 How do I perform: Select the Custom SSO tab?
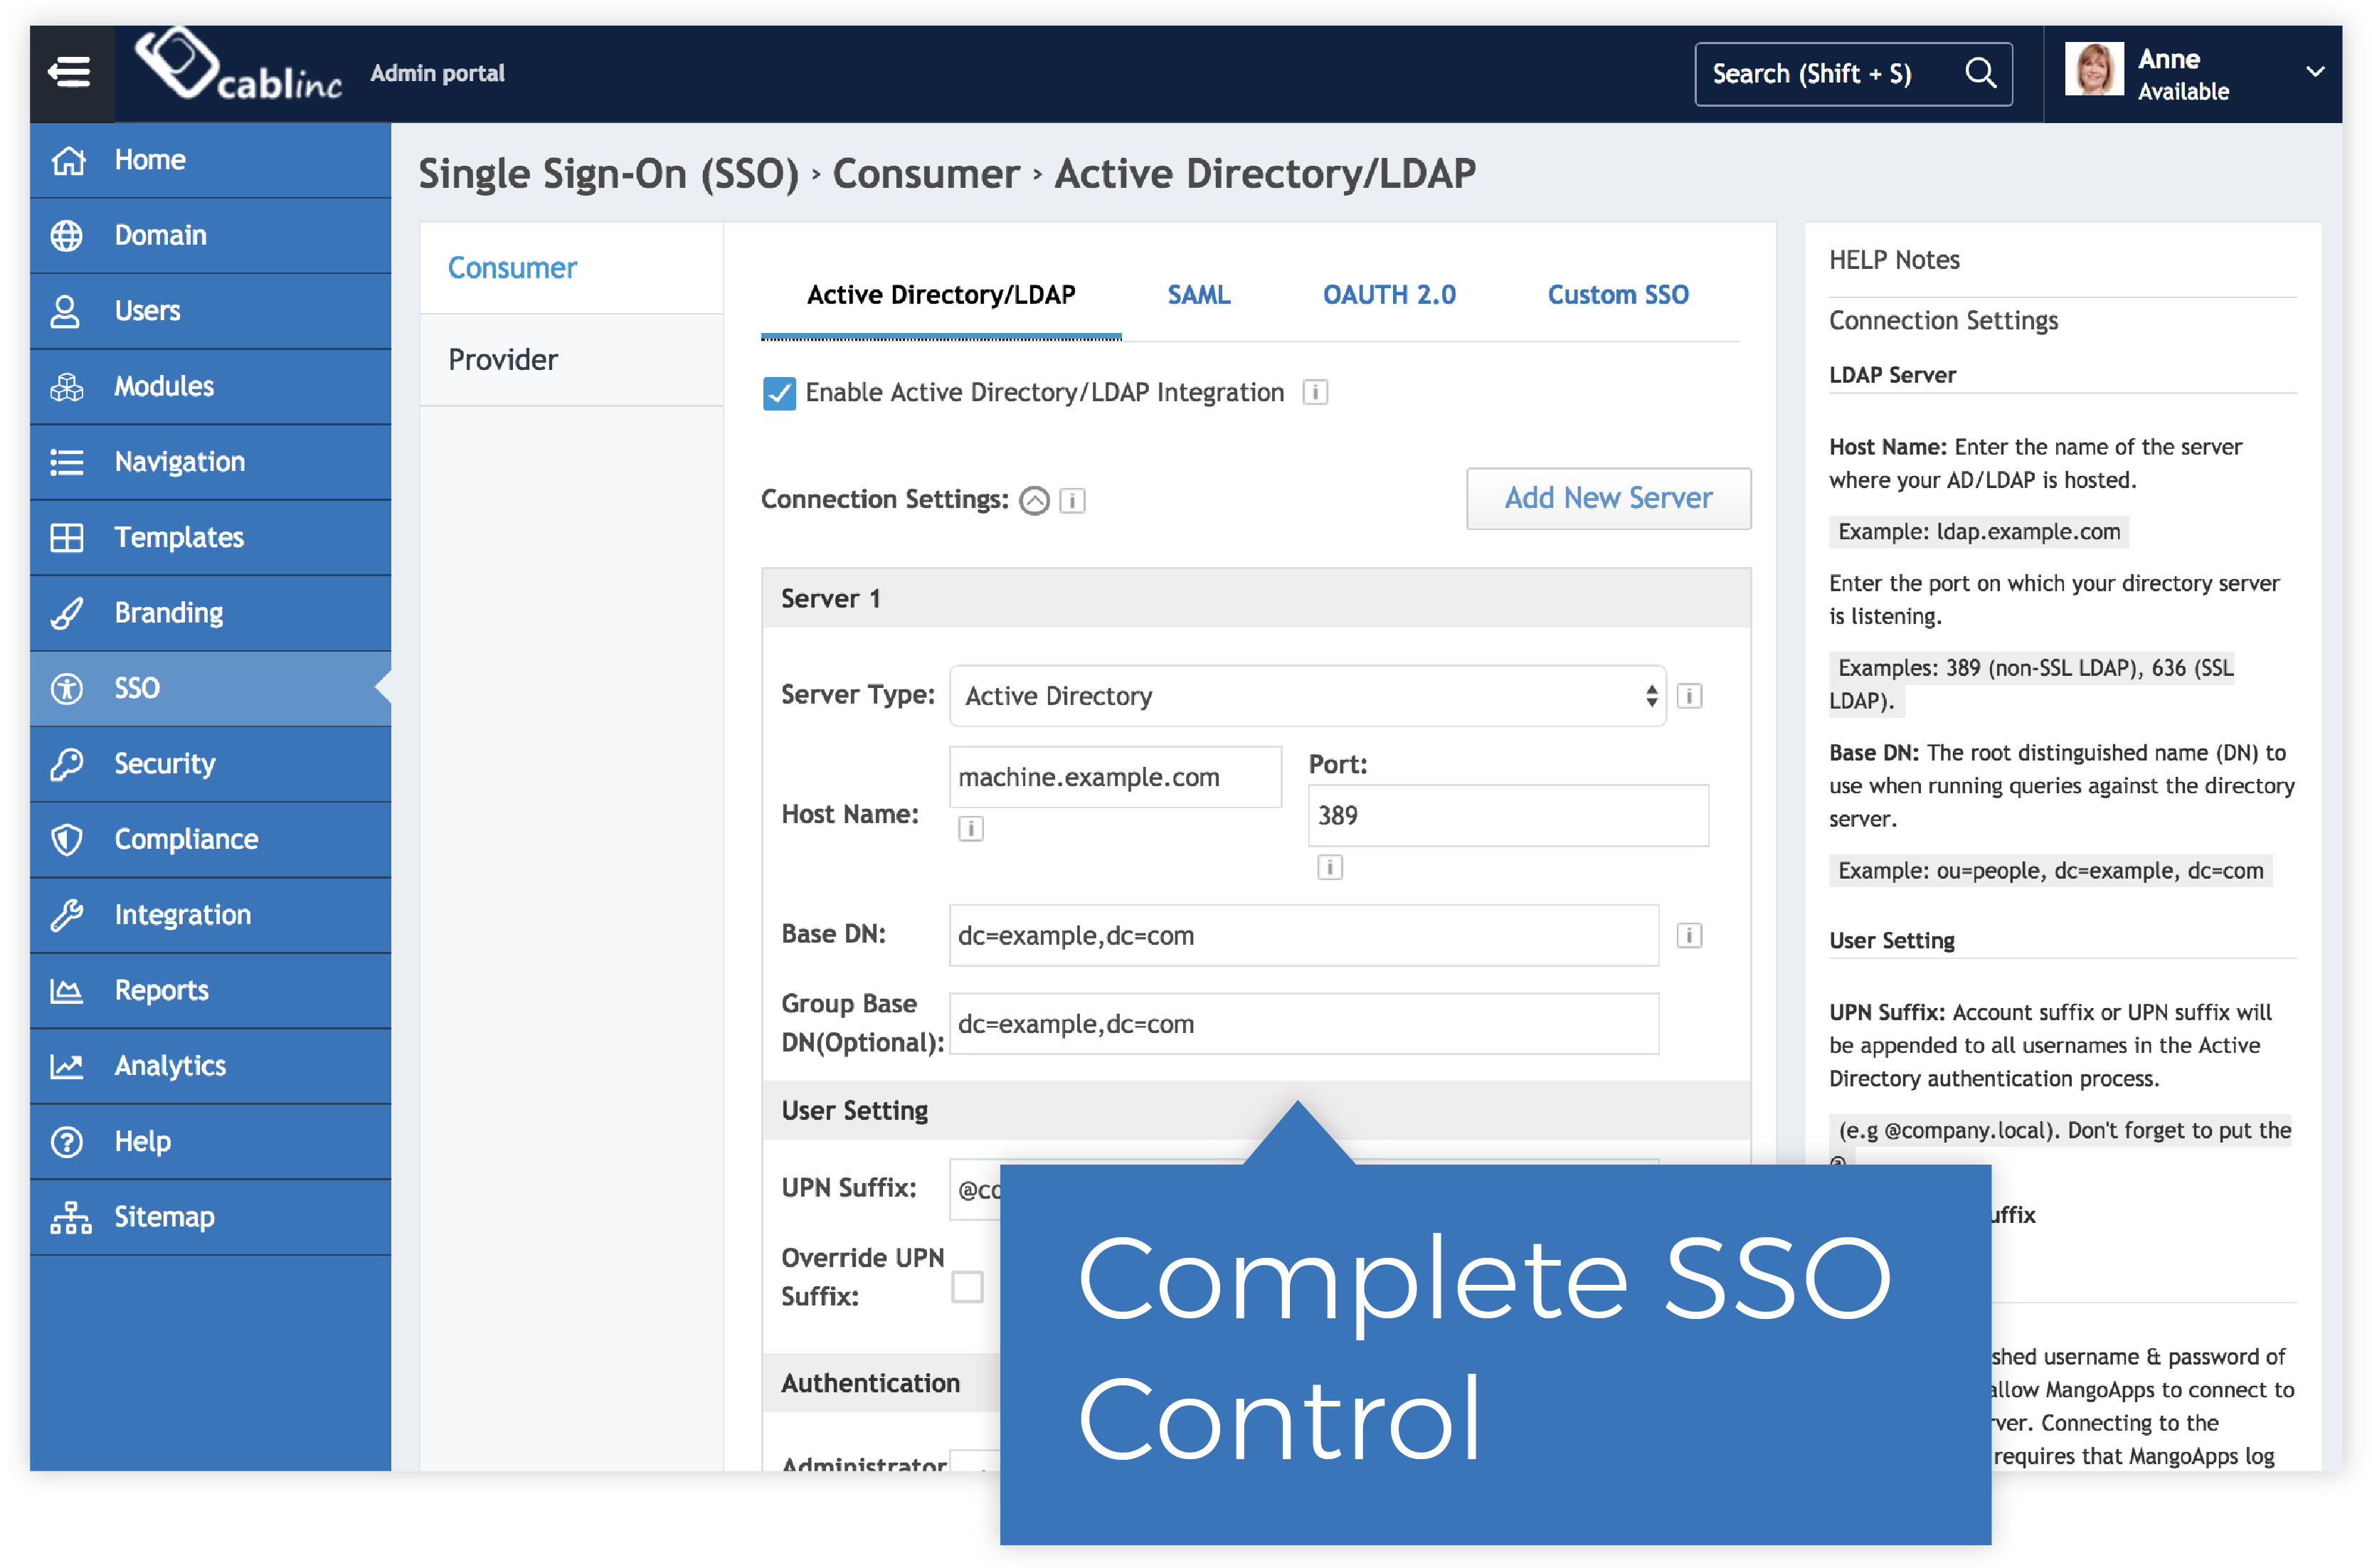pyautogui.click(x=1617, y=295)
